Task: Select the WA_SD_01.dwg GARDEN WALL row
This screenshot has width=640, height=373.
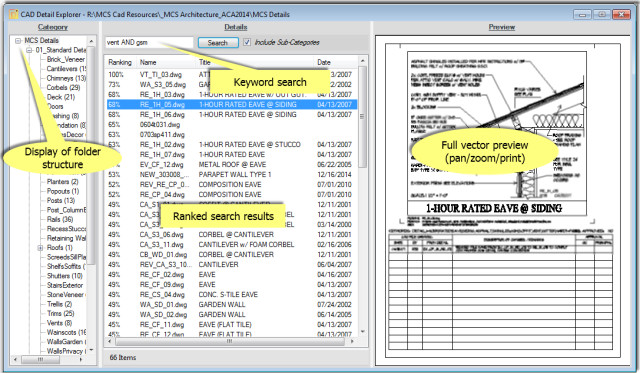Action: click(x=232, y=304)
